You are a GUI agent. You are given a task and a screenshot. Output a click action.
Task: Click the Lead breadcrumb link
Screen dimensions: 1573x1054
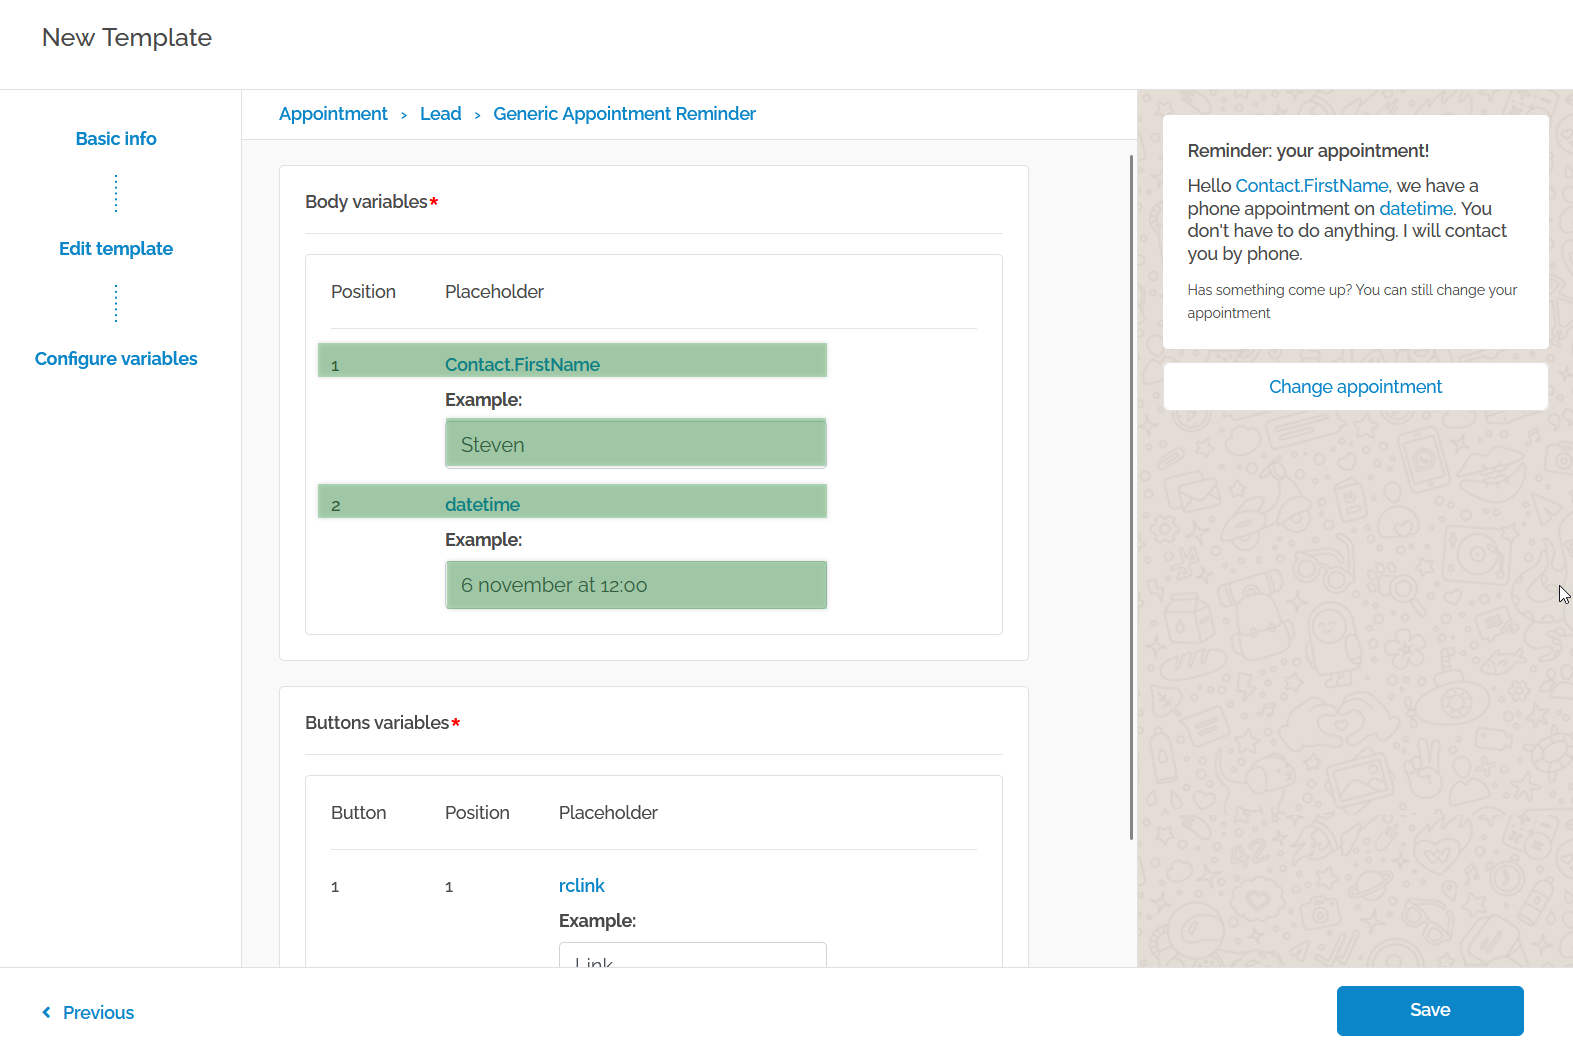(x=440, y=114)
